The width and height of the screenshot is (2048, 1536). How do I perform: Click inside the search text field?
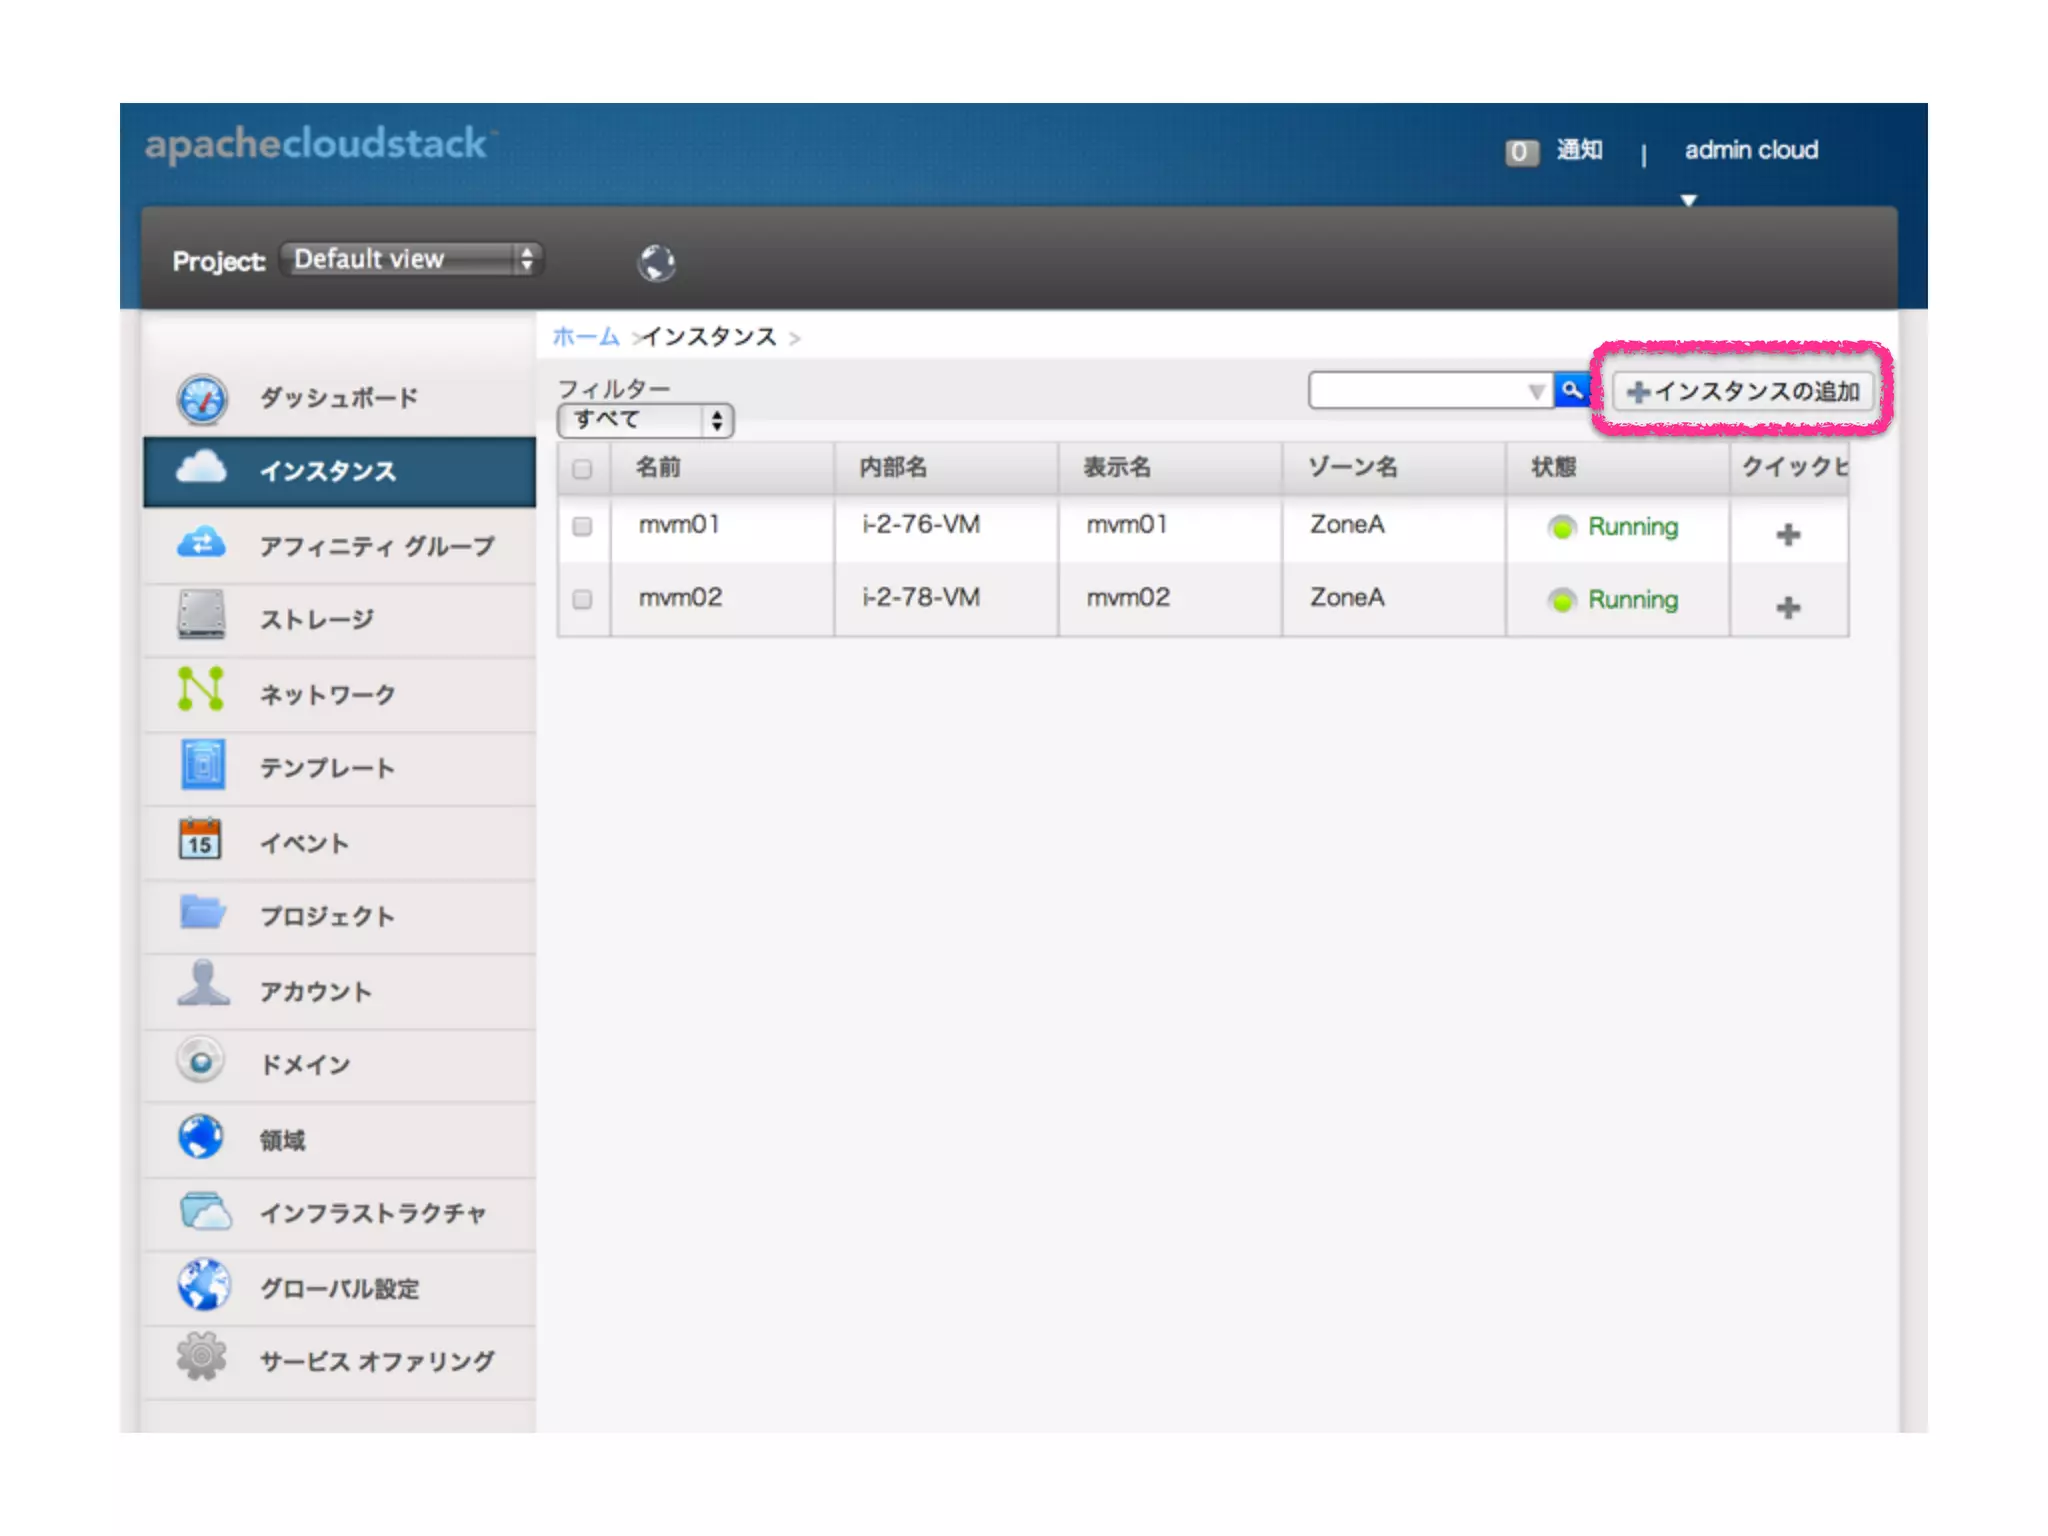click(1418, 390)
